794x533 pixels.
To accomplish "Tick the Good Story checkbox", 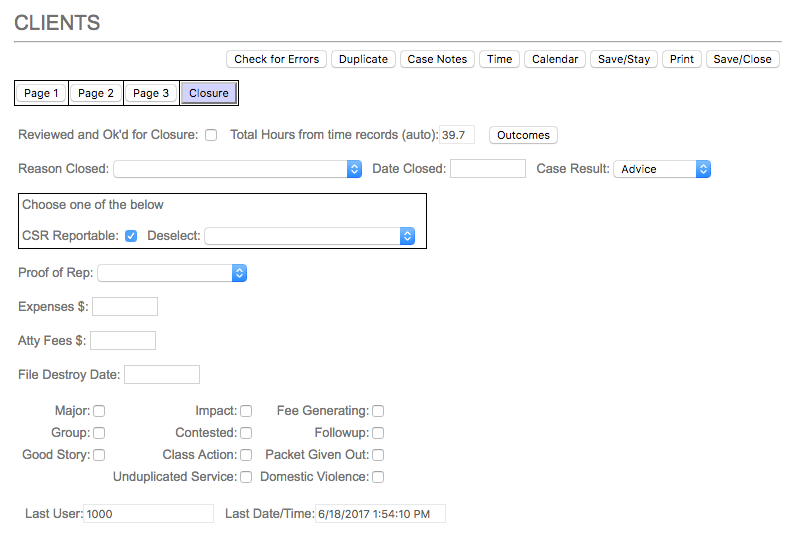I will pos(99,455).
